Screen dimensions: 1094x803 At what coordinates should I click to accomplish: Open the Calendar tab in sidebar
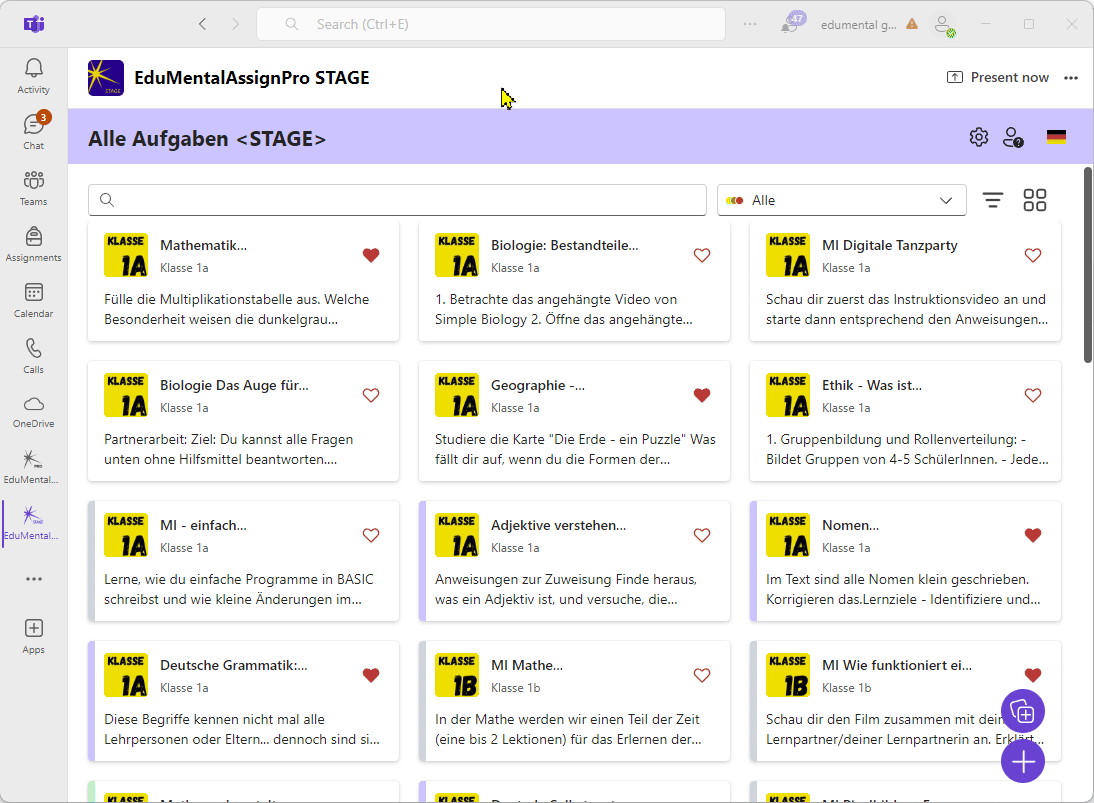(x=33, y=300)
